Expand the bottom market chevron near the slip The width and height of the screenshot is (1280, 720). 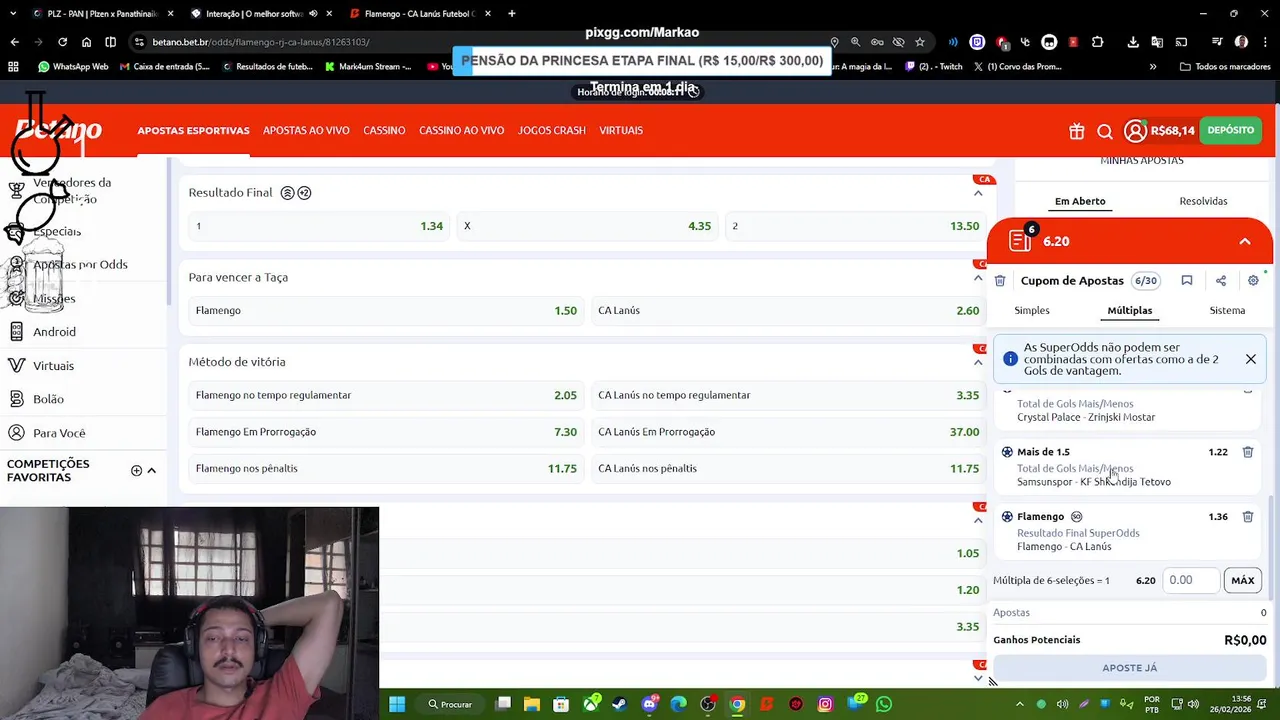978,678
